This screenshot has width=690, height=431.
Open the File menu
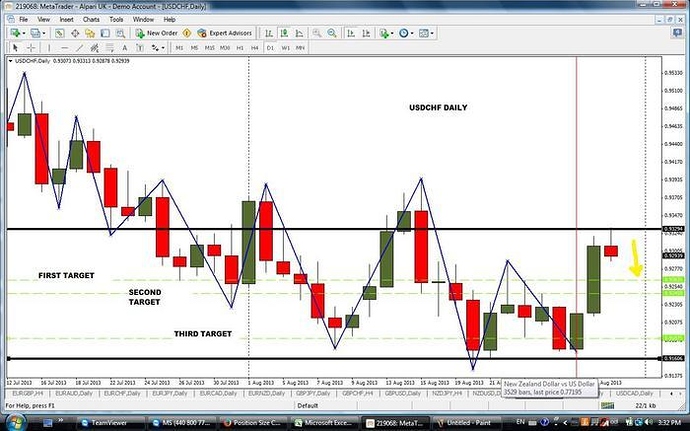point(23,19)
